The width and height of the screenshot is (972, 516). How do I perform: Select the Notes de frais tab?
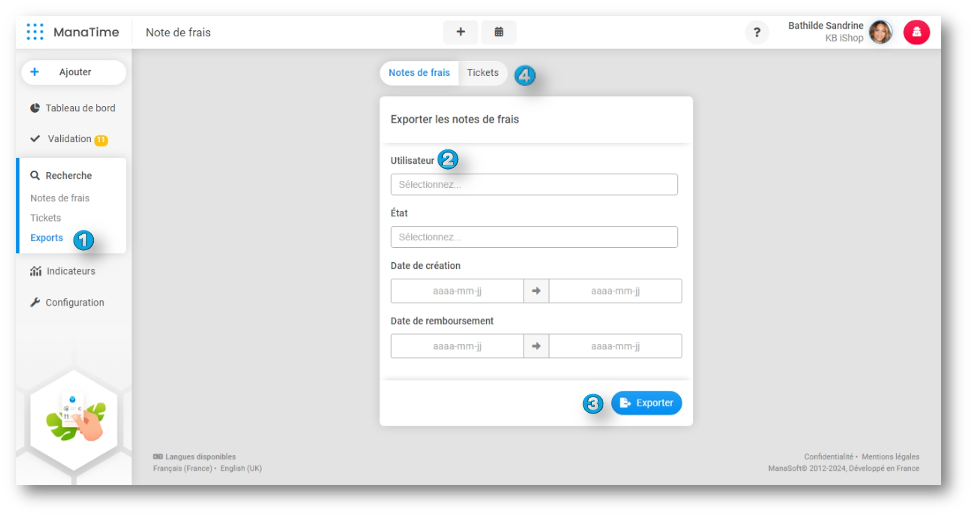click(x=419, y=73)
